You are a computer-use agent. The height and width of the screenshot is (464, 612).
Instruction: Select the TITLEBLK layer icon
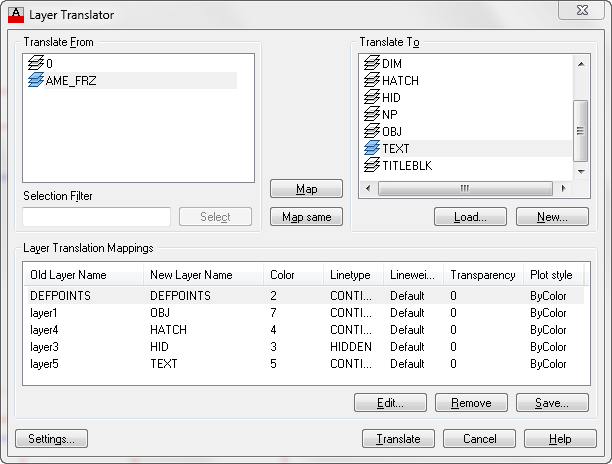coord(372,165)
